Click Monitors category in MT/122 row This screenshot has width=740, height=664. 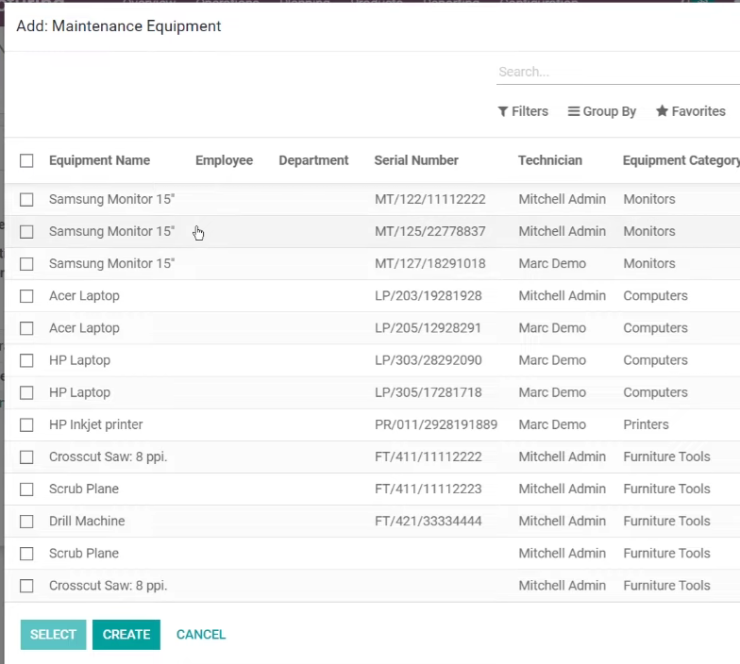649,199
